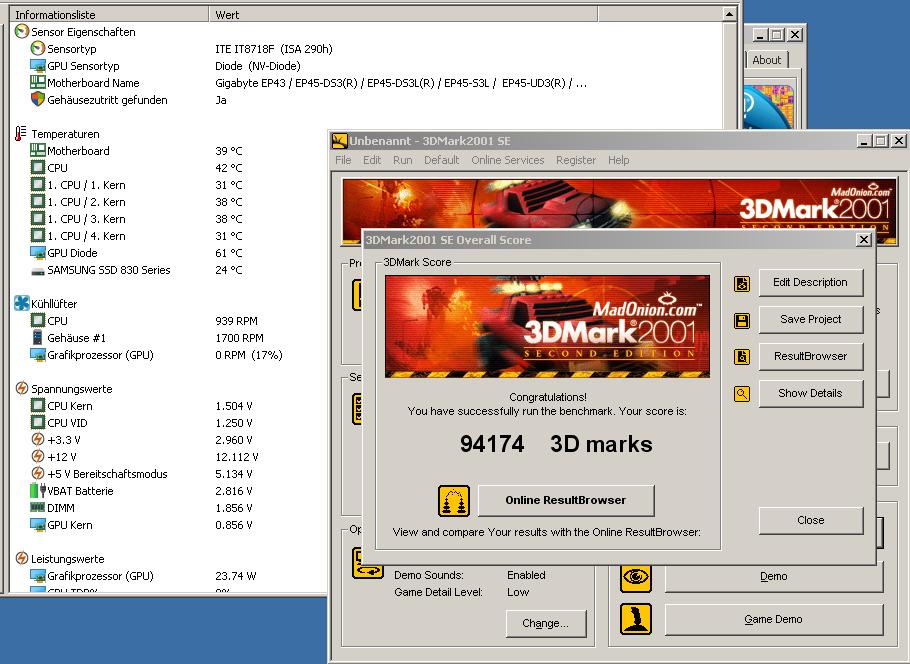Click the CPU Kern chip icon

[38, 405]
